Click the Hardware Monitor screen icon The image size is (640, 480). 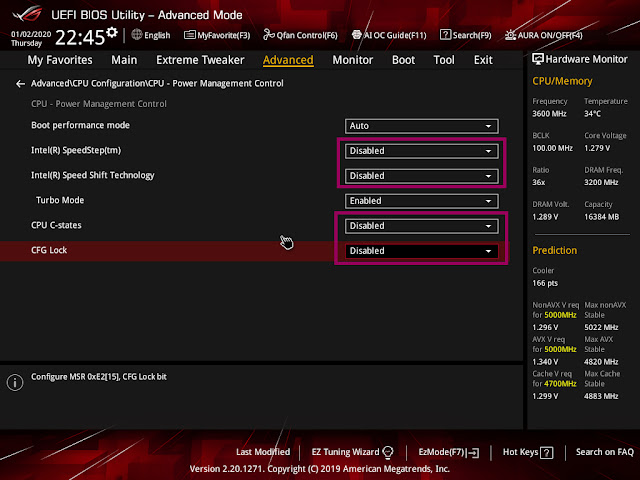click(538, 59)
